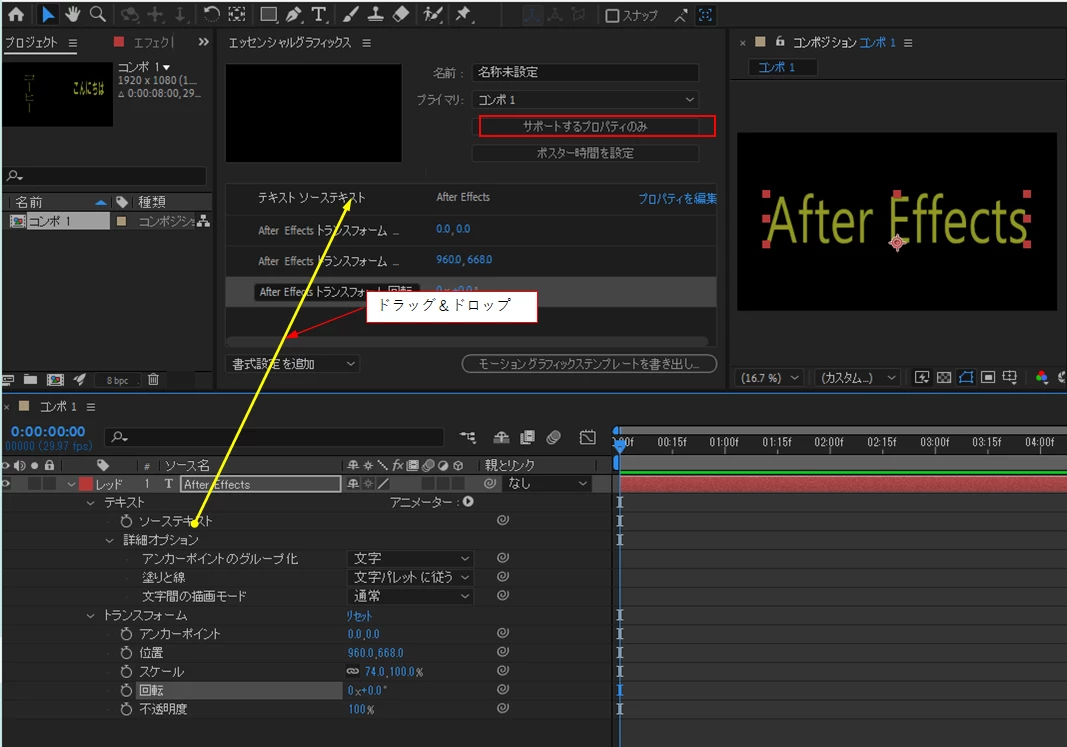The height and width of the screenshot is (747, 1067).
Task: Collapse the 詳細オプション group
Action: pos(110,540)
